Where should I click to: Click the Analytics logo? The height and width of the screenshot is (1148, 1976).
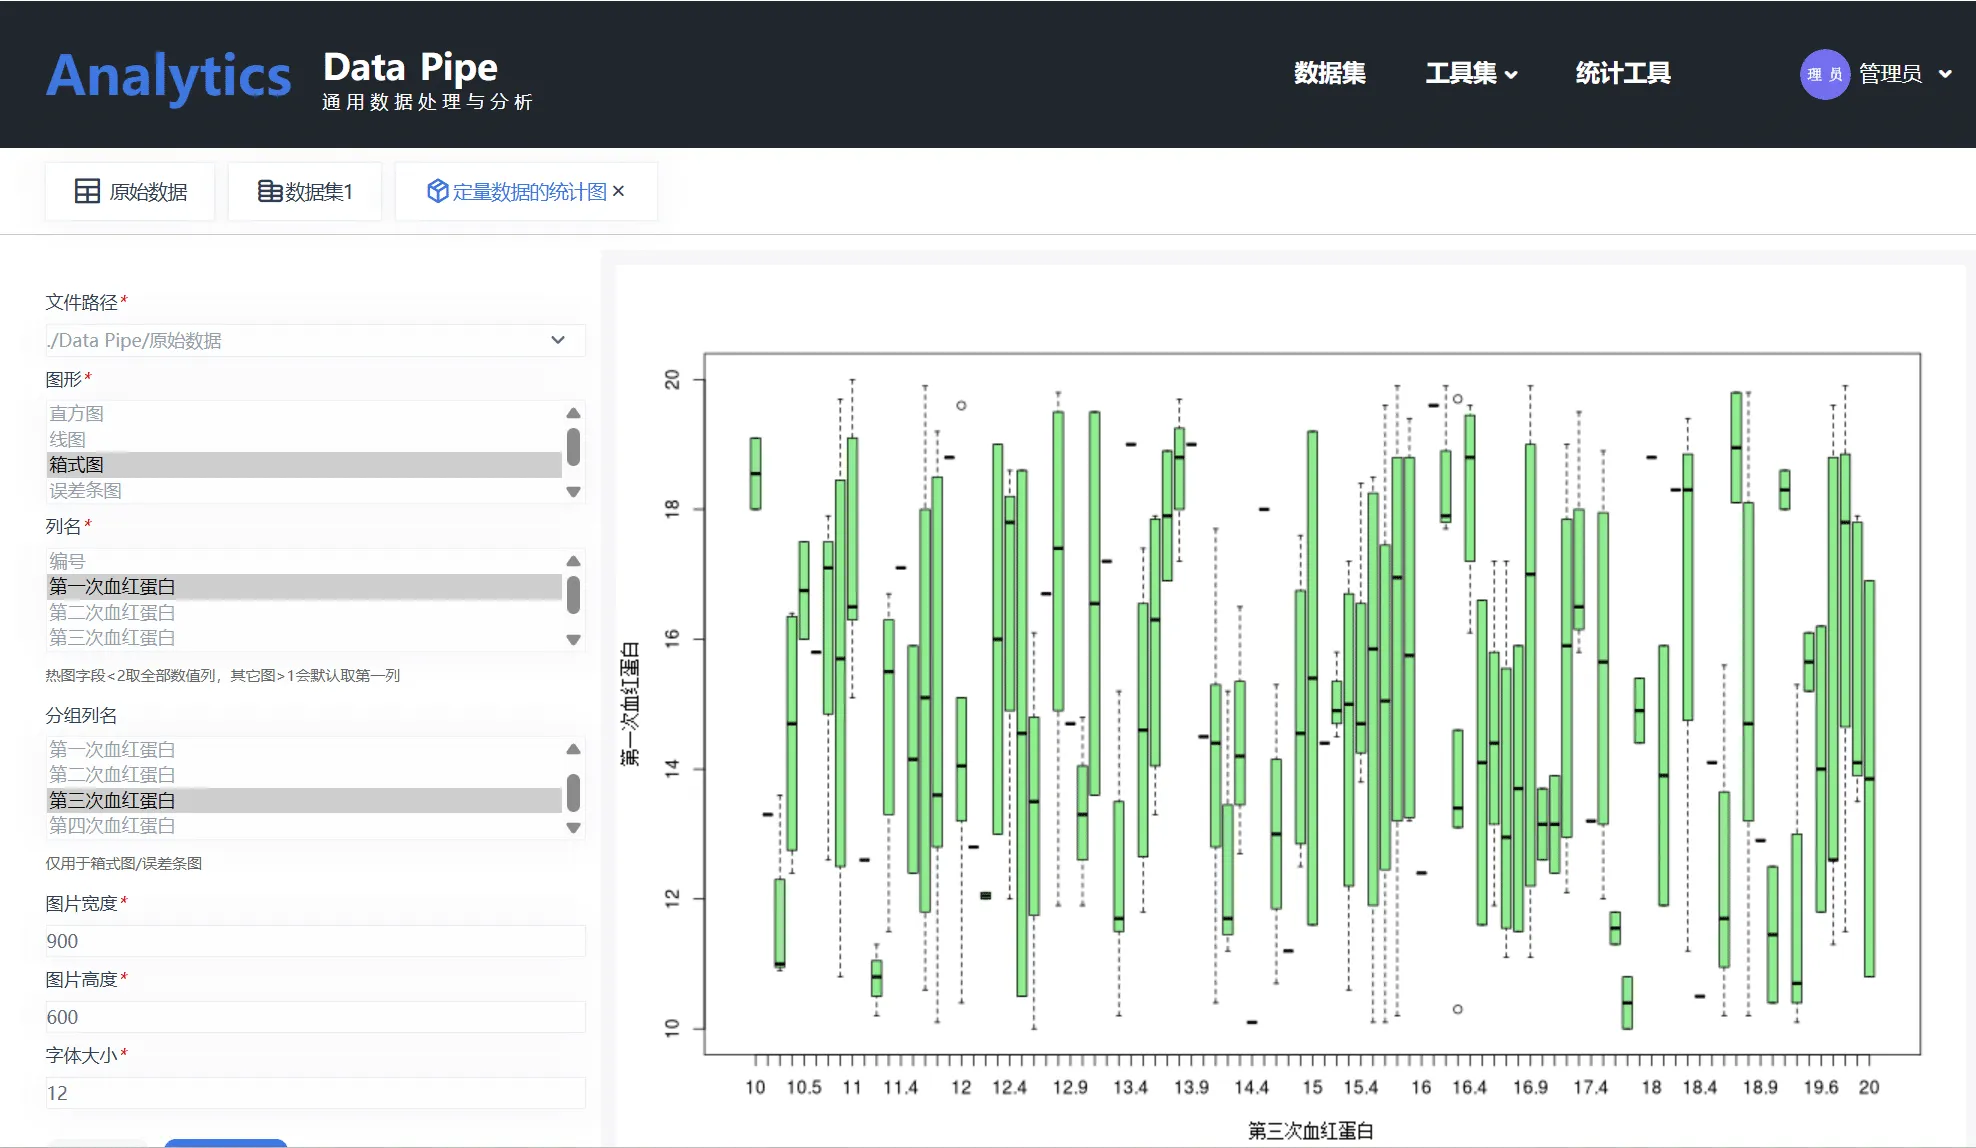(x=168, y=76)
